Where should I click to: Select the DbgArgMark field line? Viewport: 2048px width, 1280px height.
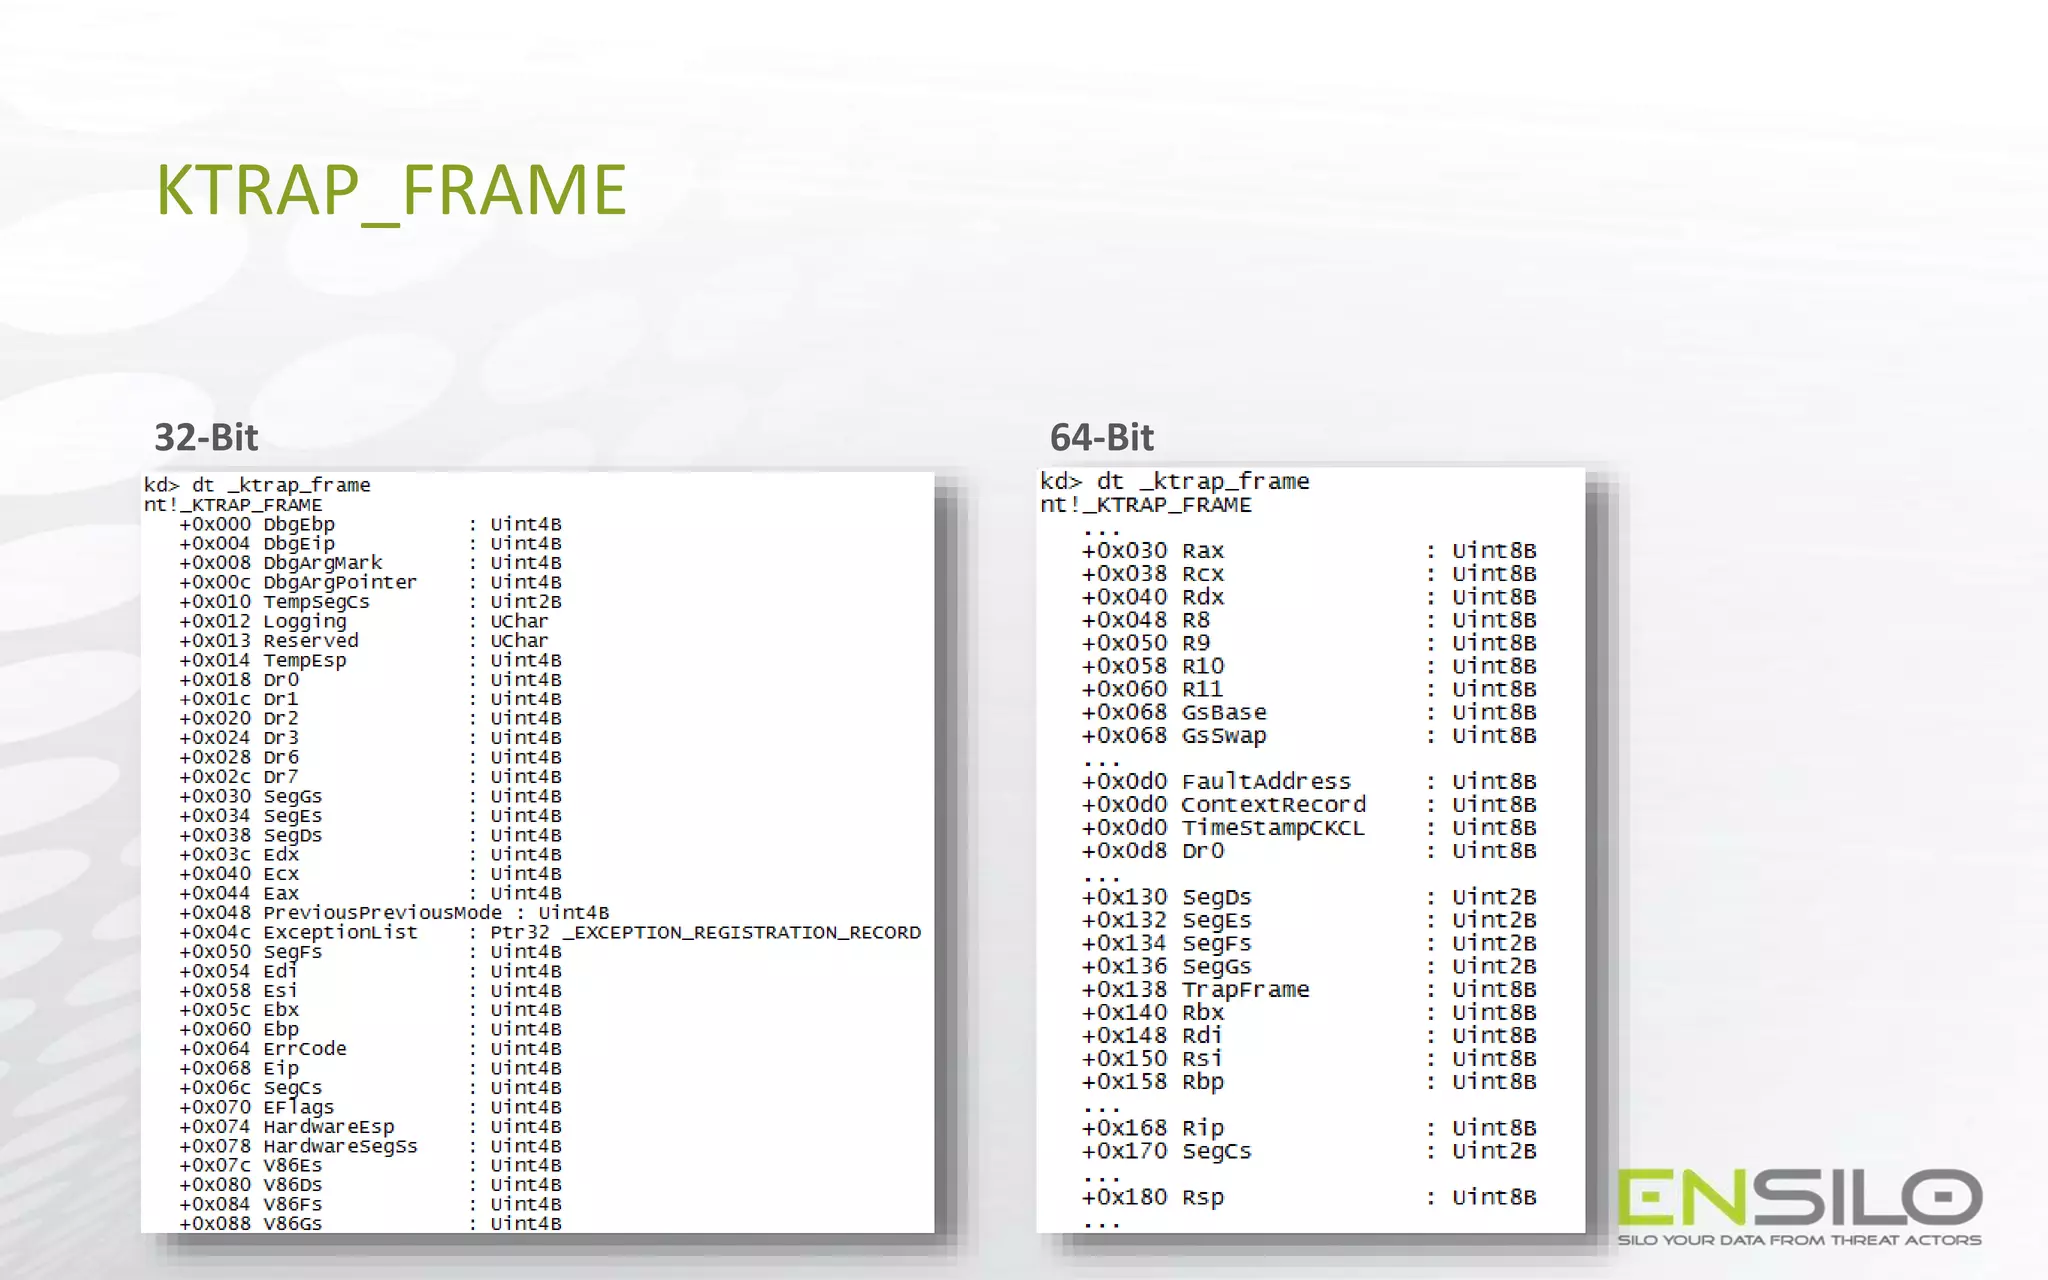[x=370, y=563]
